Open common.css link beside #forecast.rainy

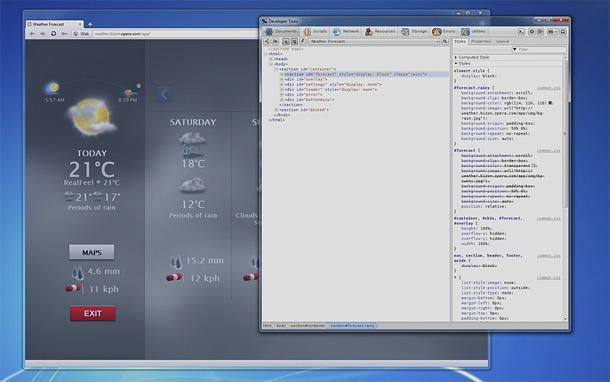[x=549, y=88]
